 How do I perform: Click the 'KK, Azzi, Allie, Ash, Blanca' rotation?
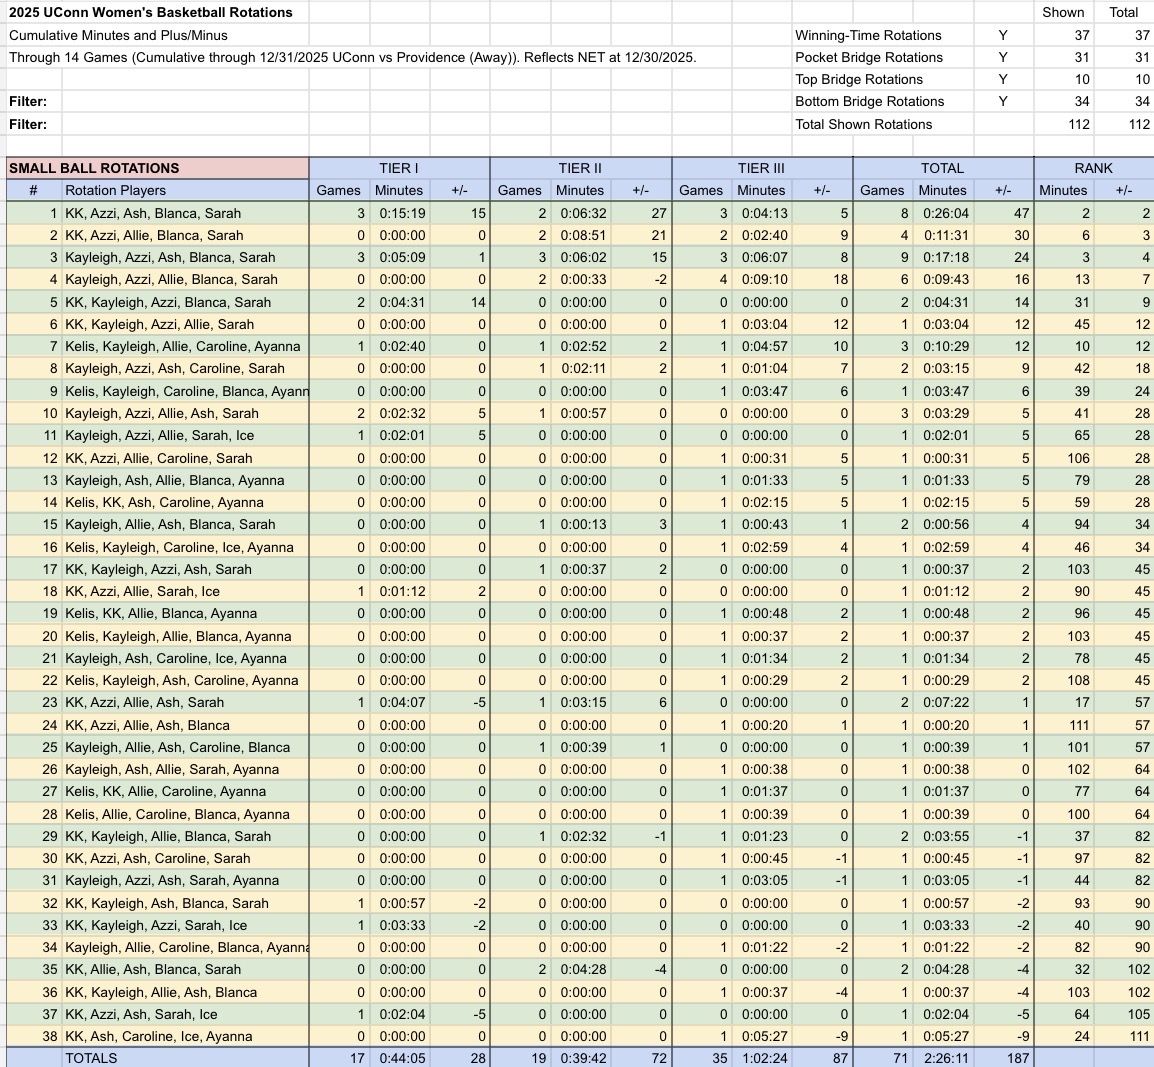pyautogui.click(x=147, y=725)
